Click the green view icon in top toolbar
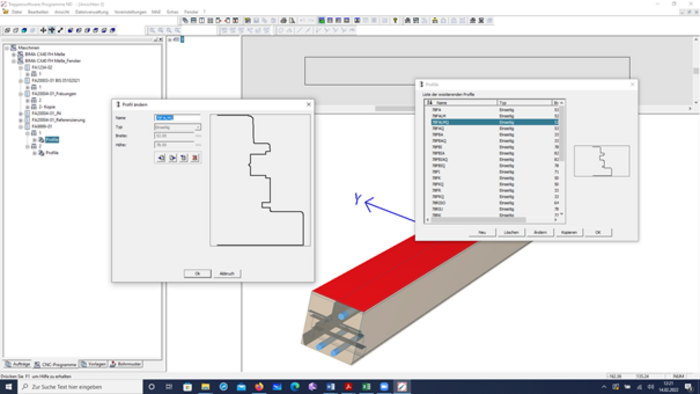The height and width of the screenshot is (394, 700). pyautogui.click(x=321, y=21)
